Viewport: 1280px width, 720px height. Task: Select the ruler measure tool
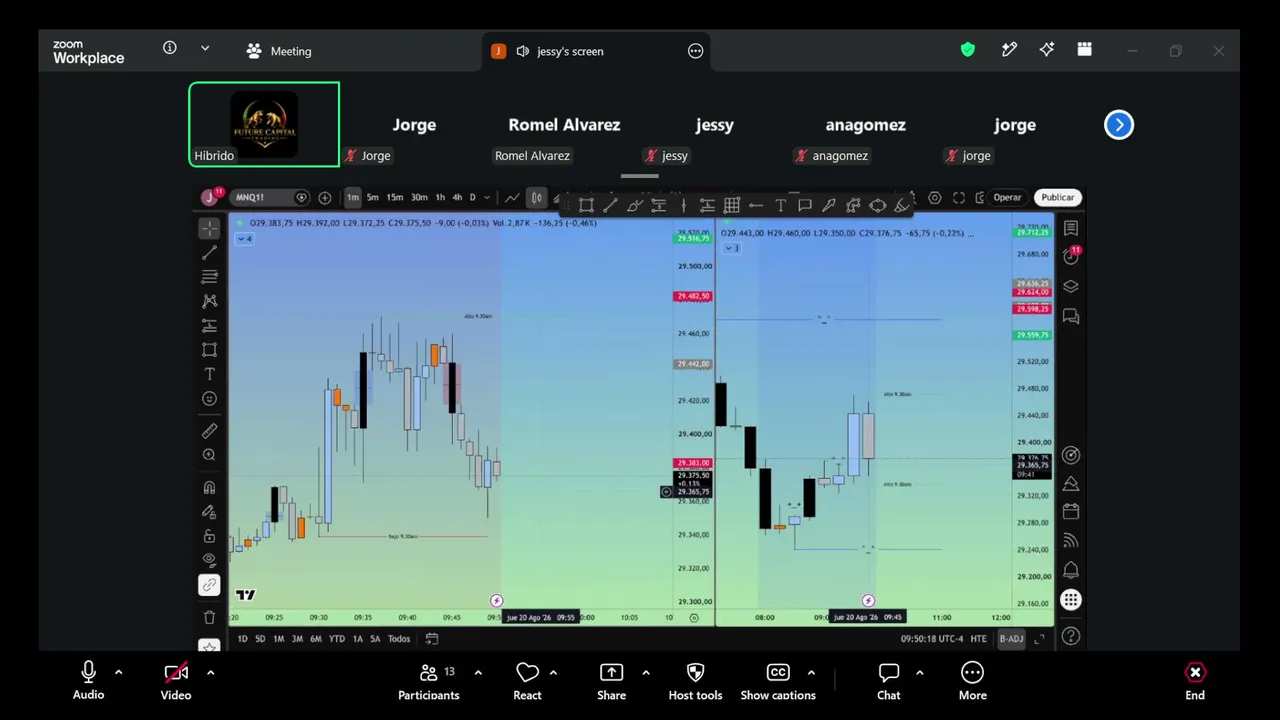(x=209, y=431)
